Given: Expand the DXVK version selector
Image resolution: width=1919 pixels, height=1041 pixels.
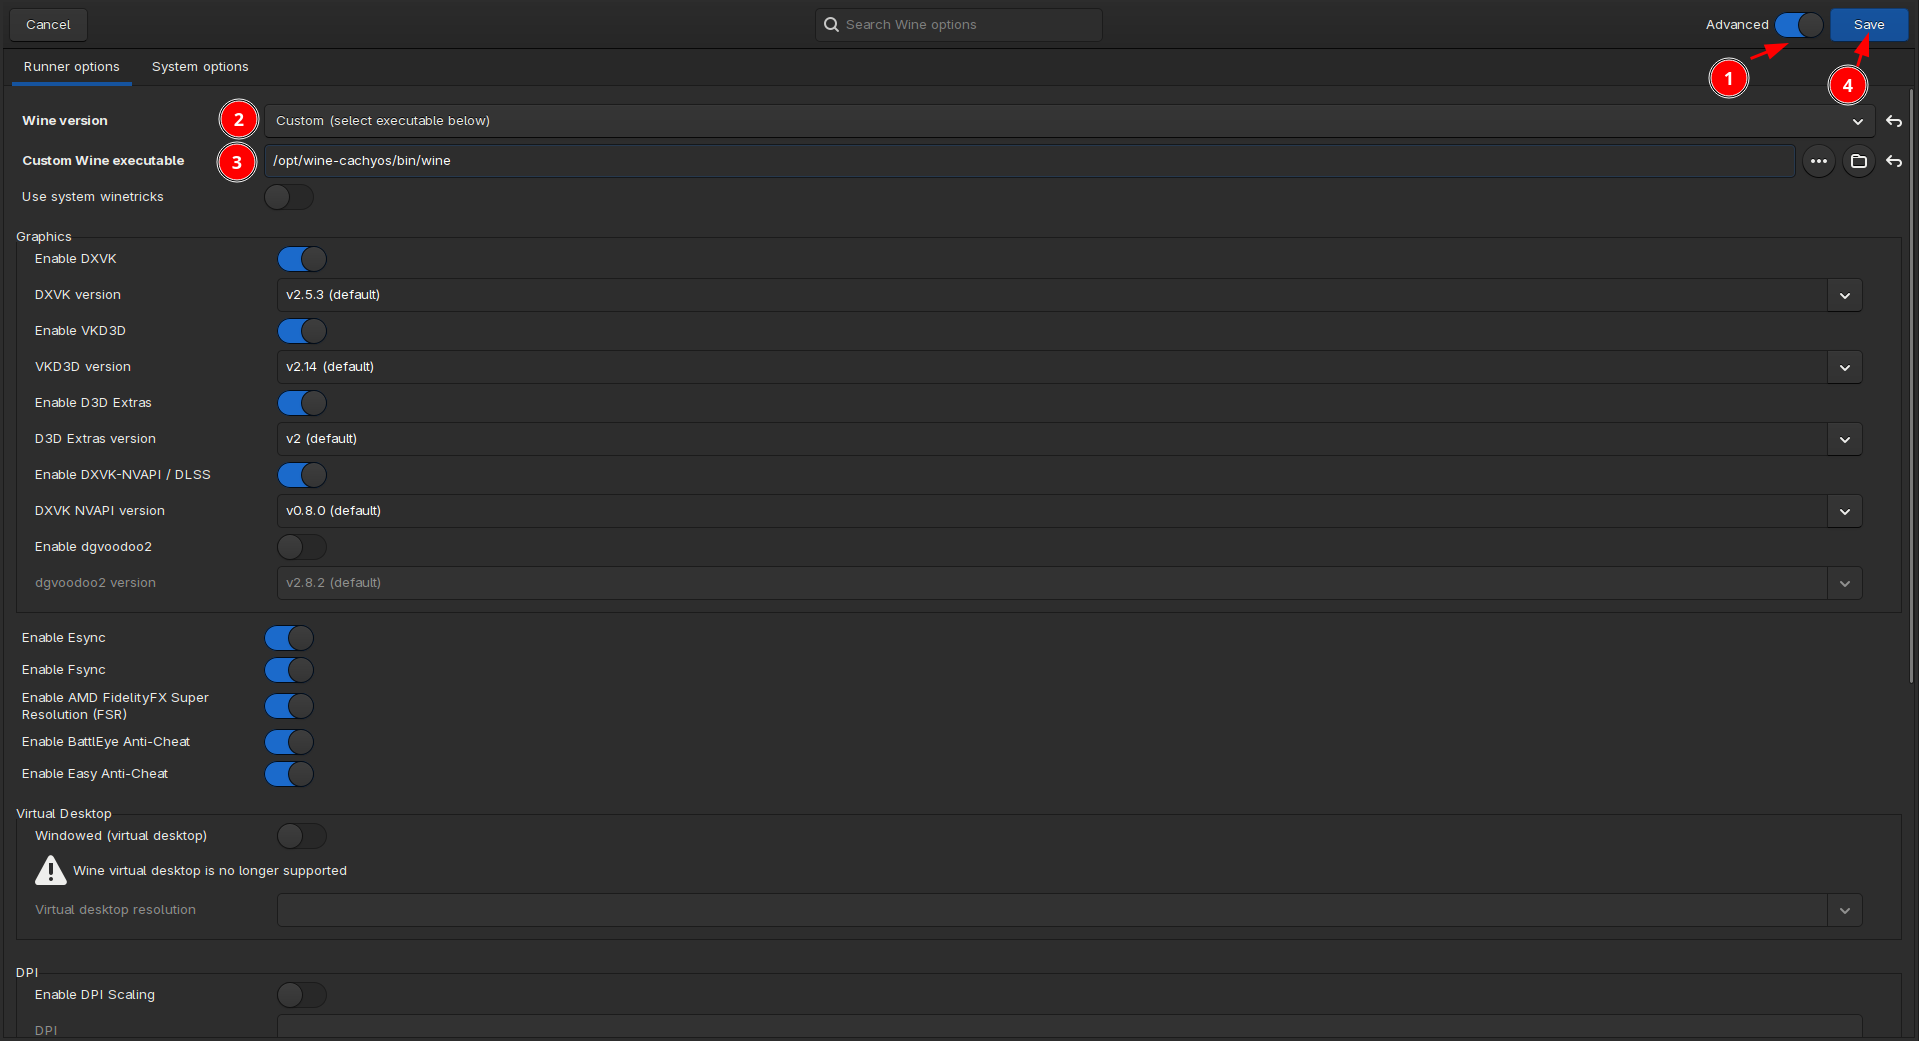Looking at the screenshot, I should [1845, 295].
